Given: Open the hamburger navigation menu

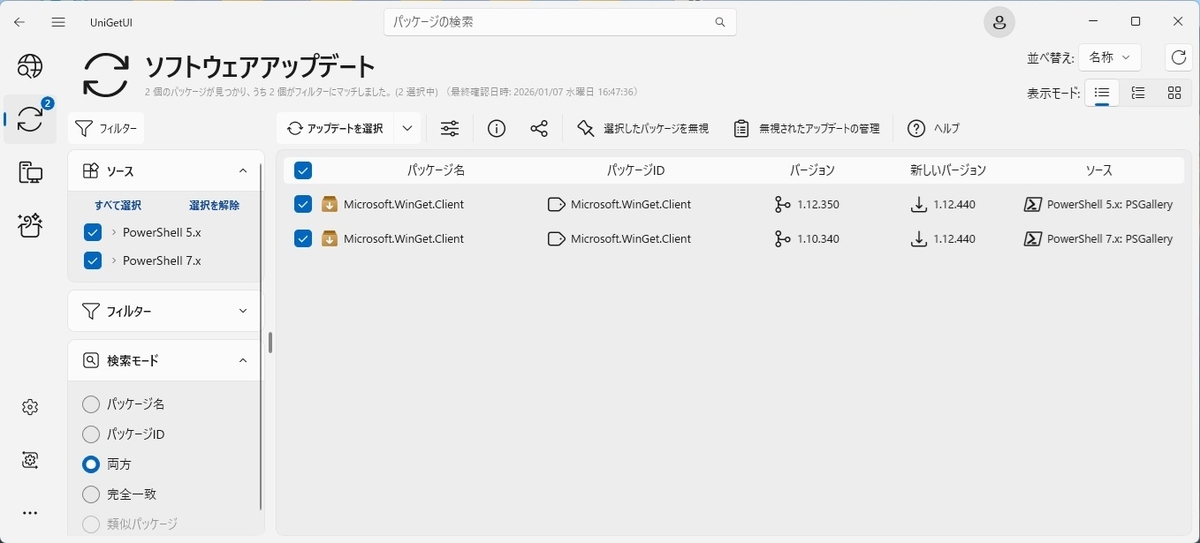Looking at the screenshot, I should [x=58, y=22].
